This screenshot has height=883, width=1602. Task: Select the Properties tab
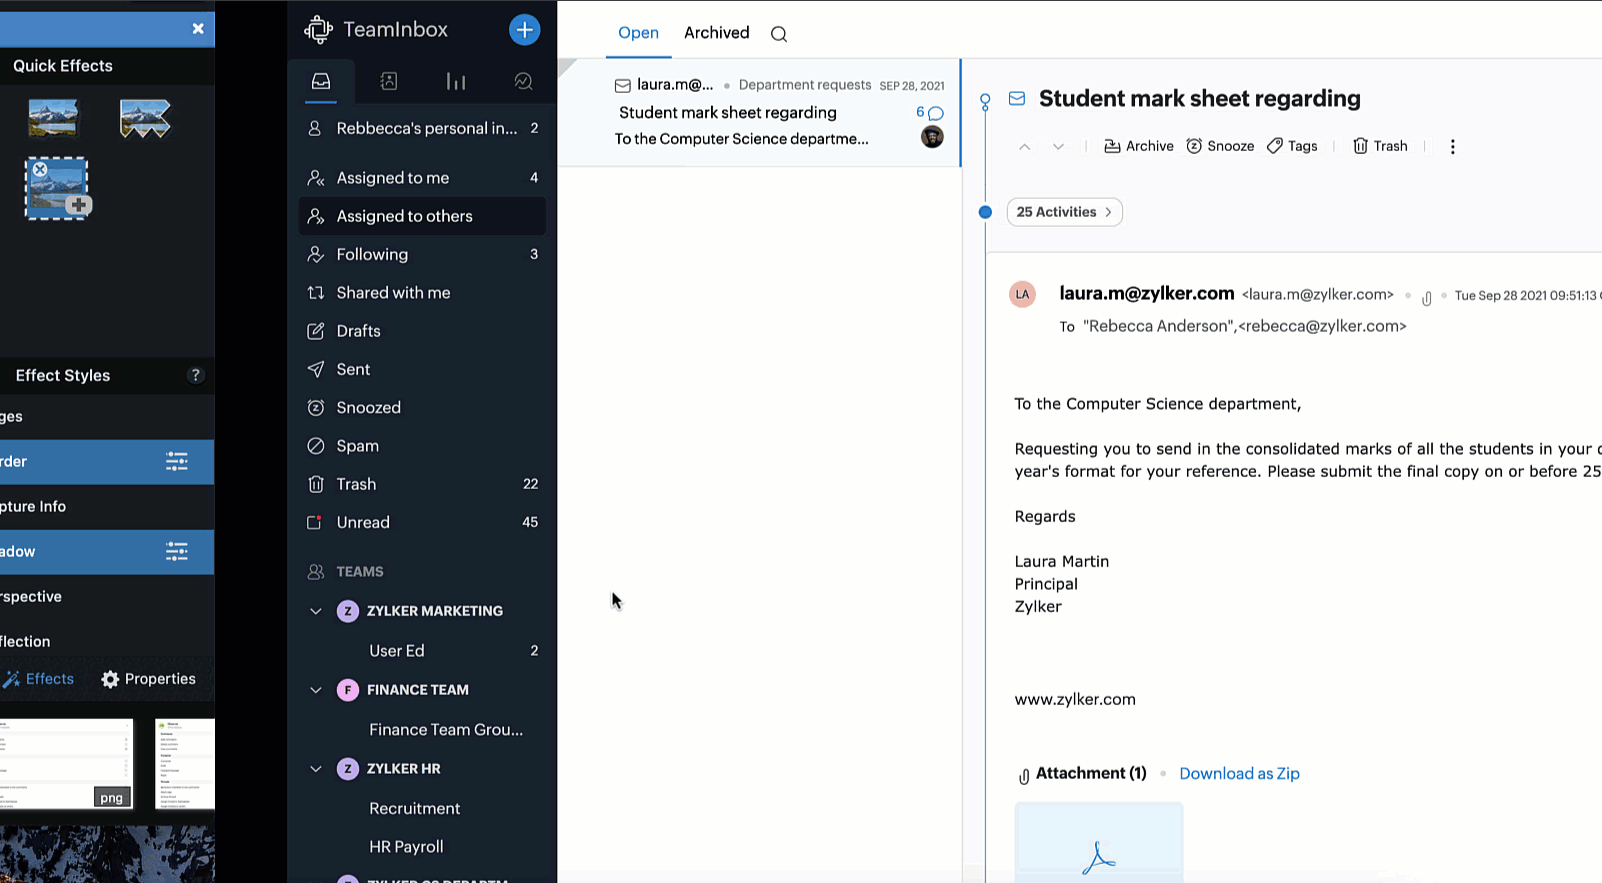[149, 679]
